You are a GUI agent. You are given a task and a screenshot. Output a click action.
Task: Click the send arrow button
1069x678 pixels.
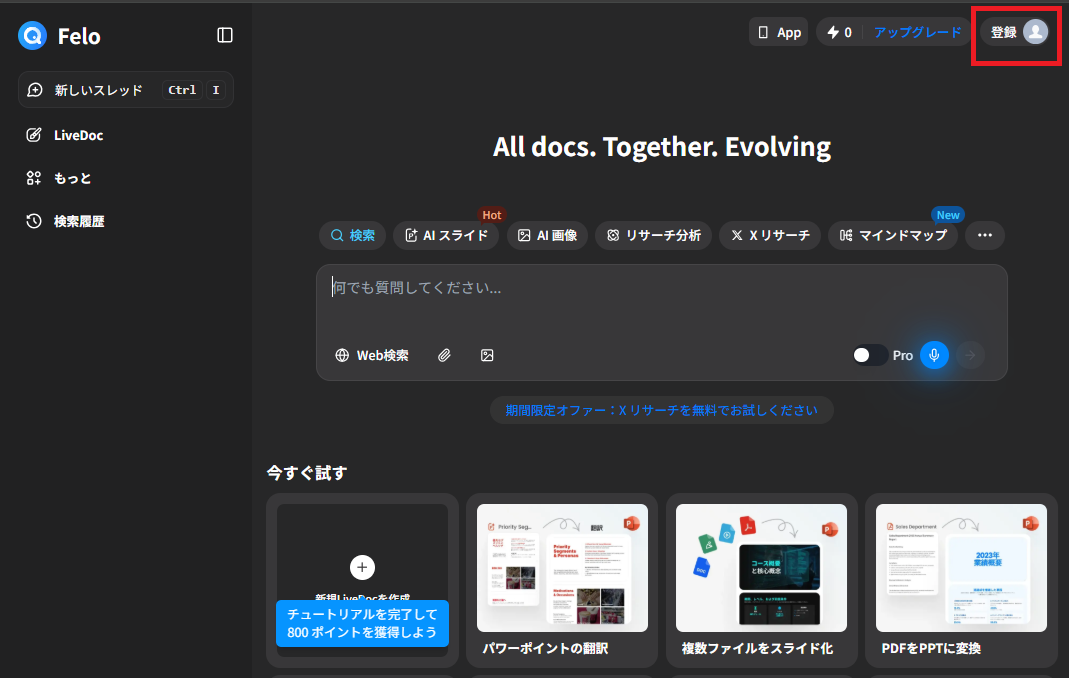point(970,355)
